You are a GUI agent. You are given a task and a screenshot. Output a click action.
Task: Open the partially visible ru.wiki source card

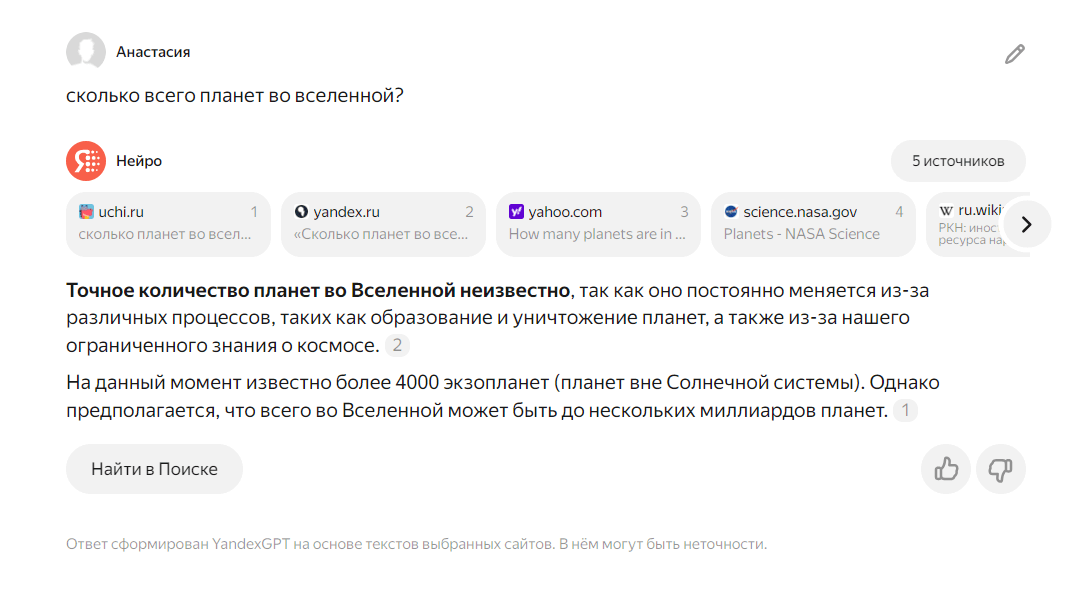pos(966,223)
